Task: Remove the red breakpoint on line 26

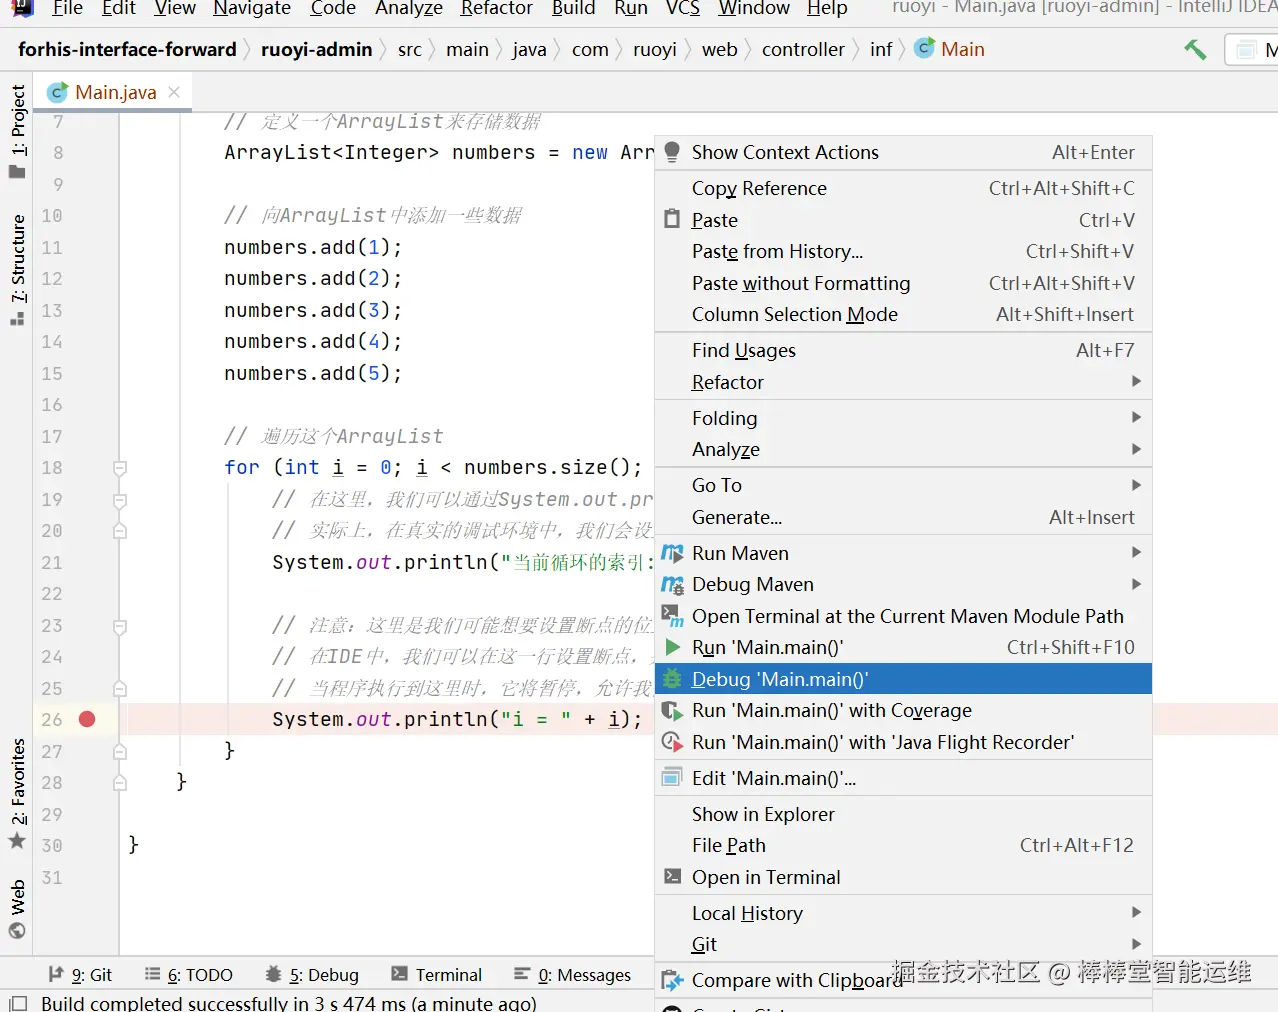Action: click(87, 719)
